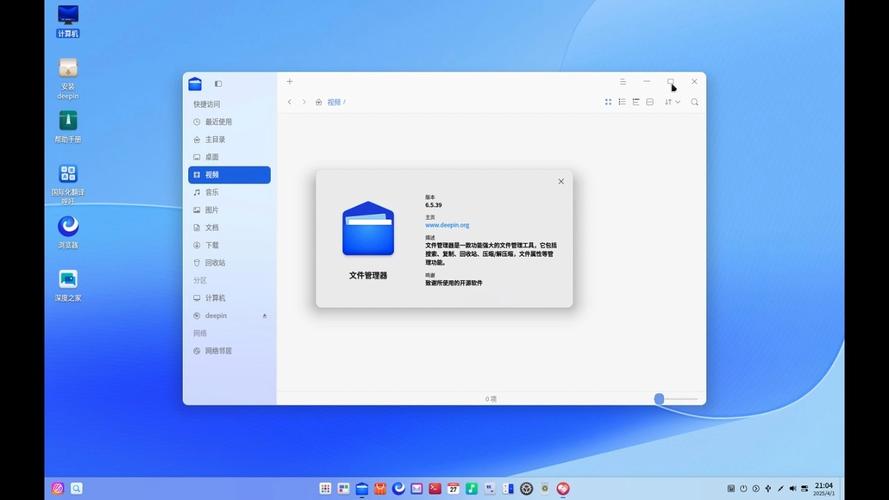Select the deepin partition in the sidebar
The image size is (889, 500).
pyautogui.click(x=229, y=315)
